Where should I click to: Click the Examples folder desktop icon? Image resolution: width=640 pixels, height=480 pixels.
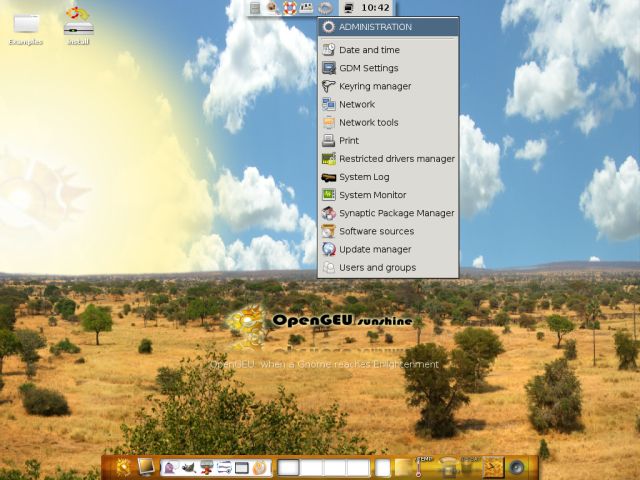click(x=26, y=29)
